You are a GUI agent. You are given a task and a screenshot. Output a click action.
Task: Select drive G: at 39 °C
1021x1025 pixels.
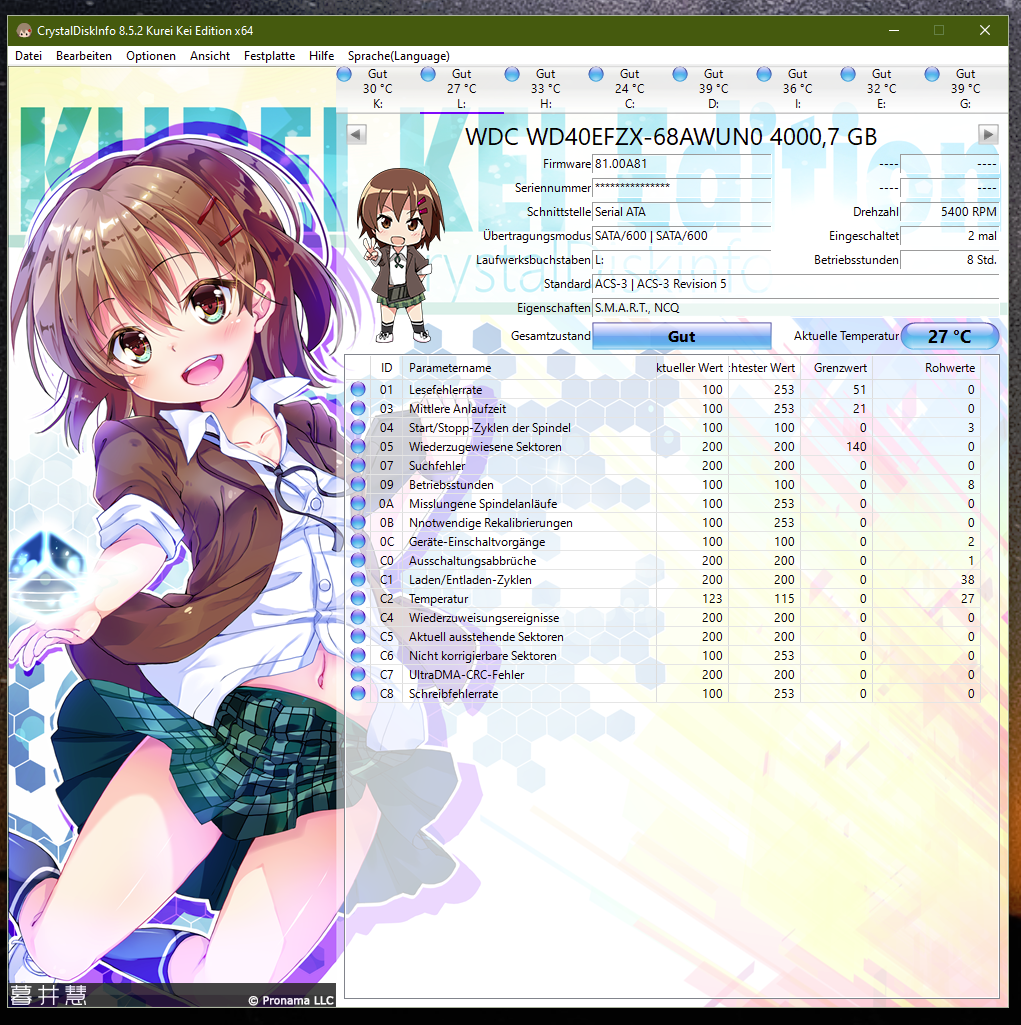(x=965, y=89)
